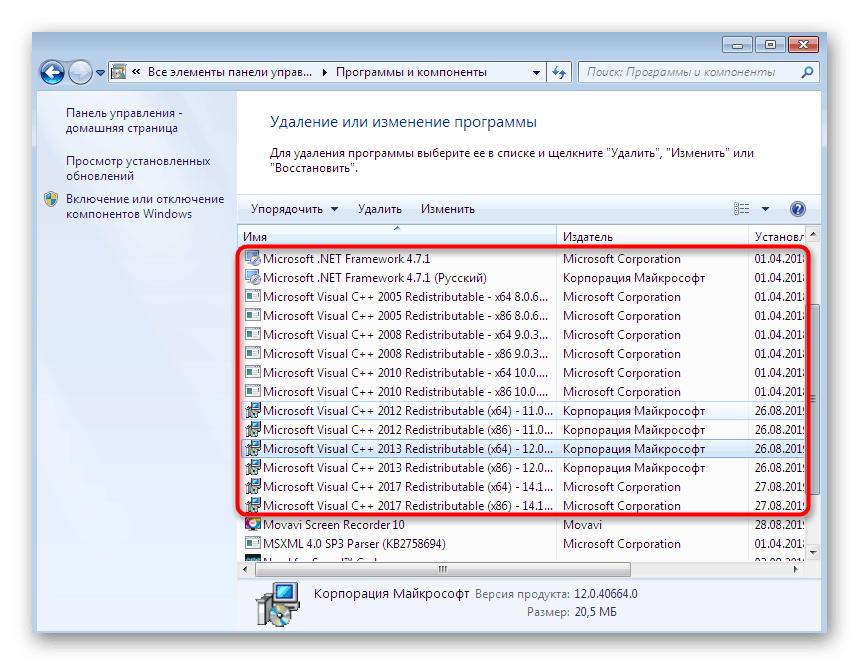Open 'Включение или отключение компонентов Windows'
The image size is (859, 665).
145,207
